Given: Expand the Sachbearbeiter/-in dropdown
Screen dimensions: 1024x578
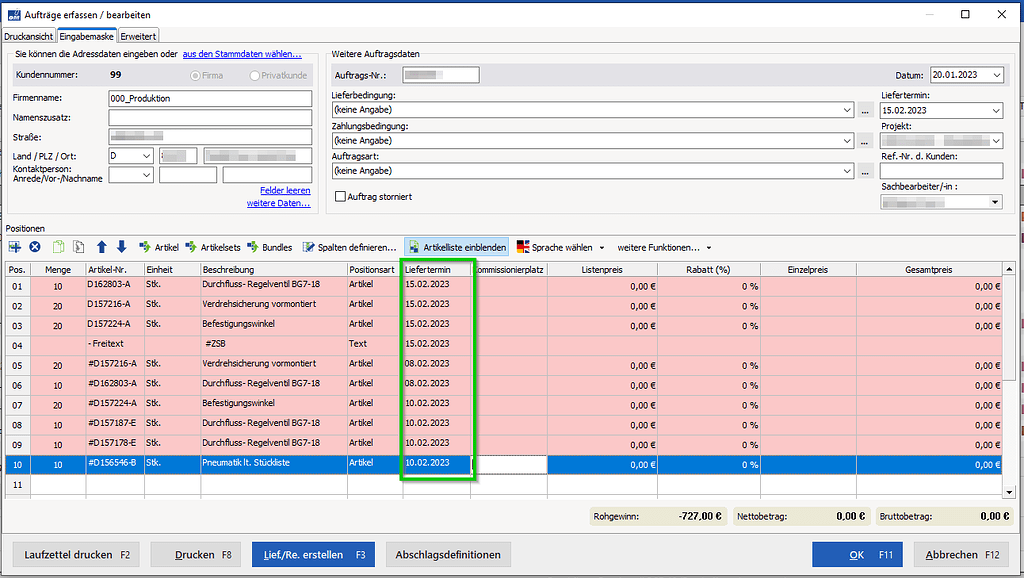Looking at the screenshot, I should tap(995, 202).
